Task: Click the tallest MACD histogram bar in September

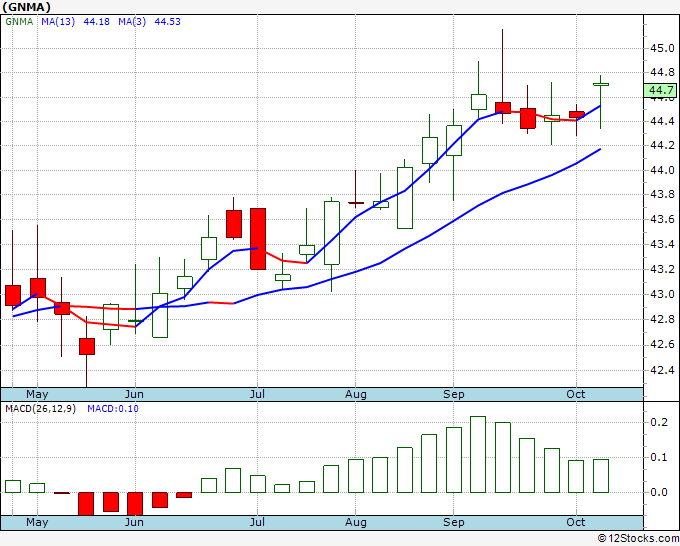Action: coord(478,454)
